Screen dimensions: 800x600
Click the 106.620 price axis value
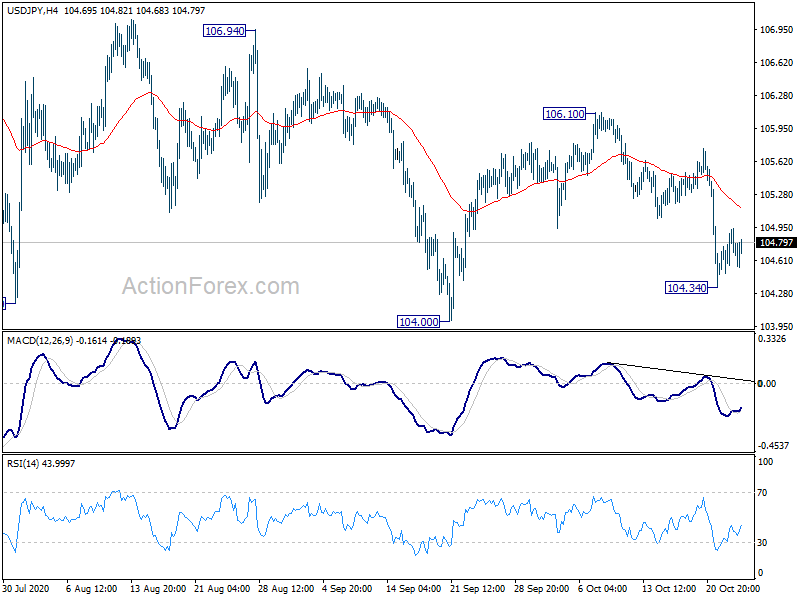click(777, 63)
